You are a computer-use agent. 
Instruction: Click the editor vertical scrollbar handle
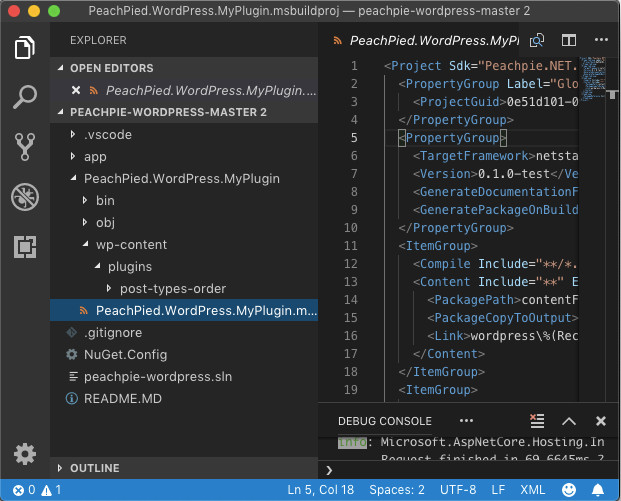point(612,94)
